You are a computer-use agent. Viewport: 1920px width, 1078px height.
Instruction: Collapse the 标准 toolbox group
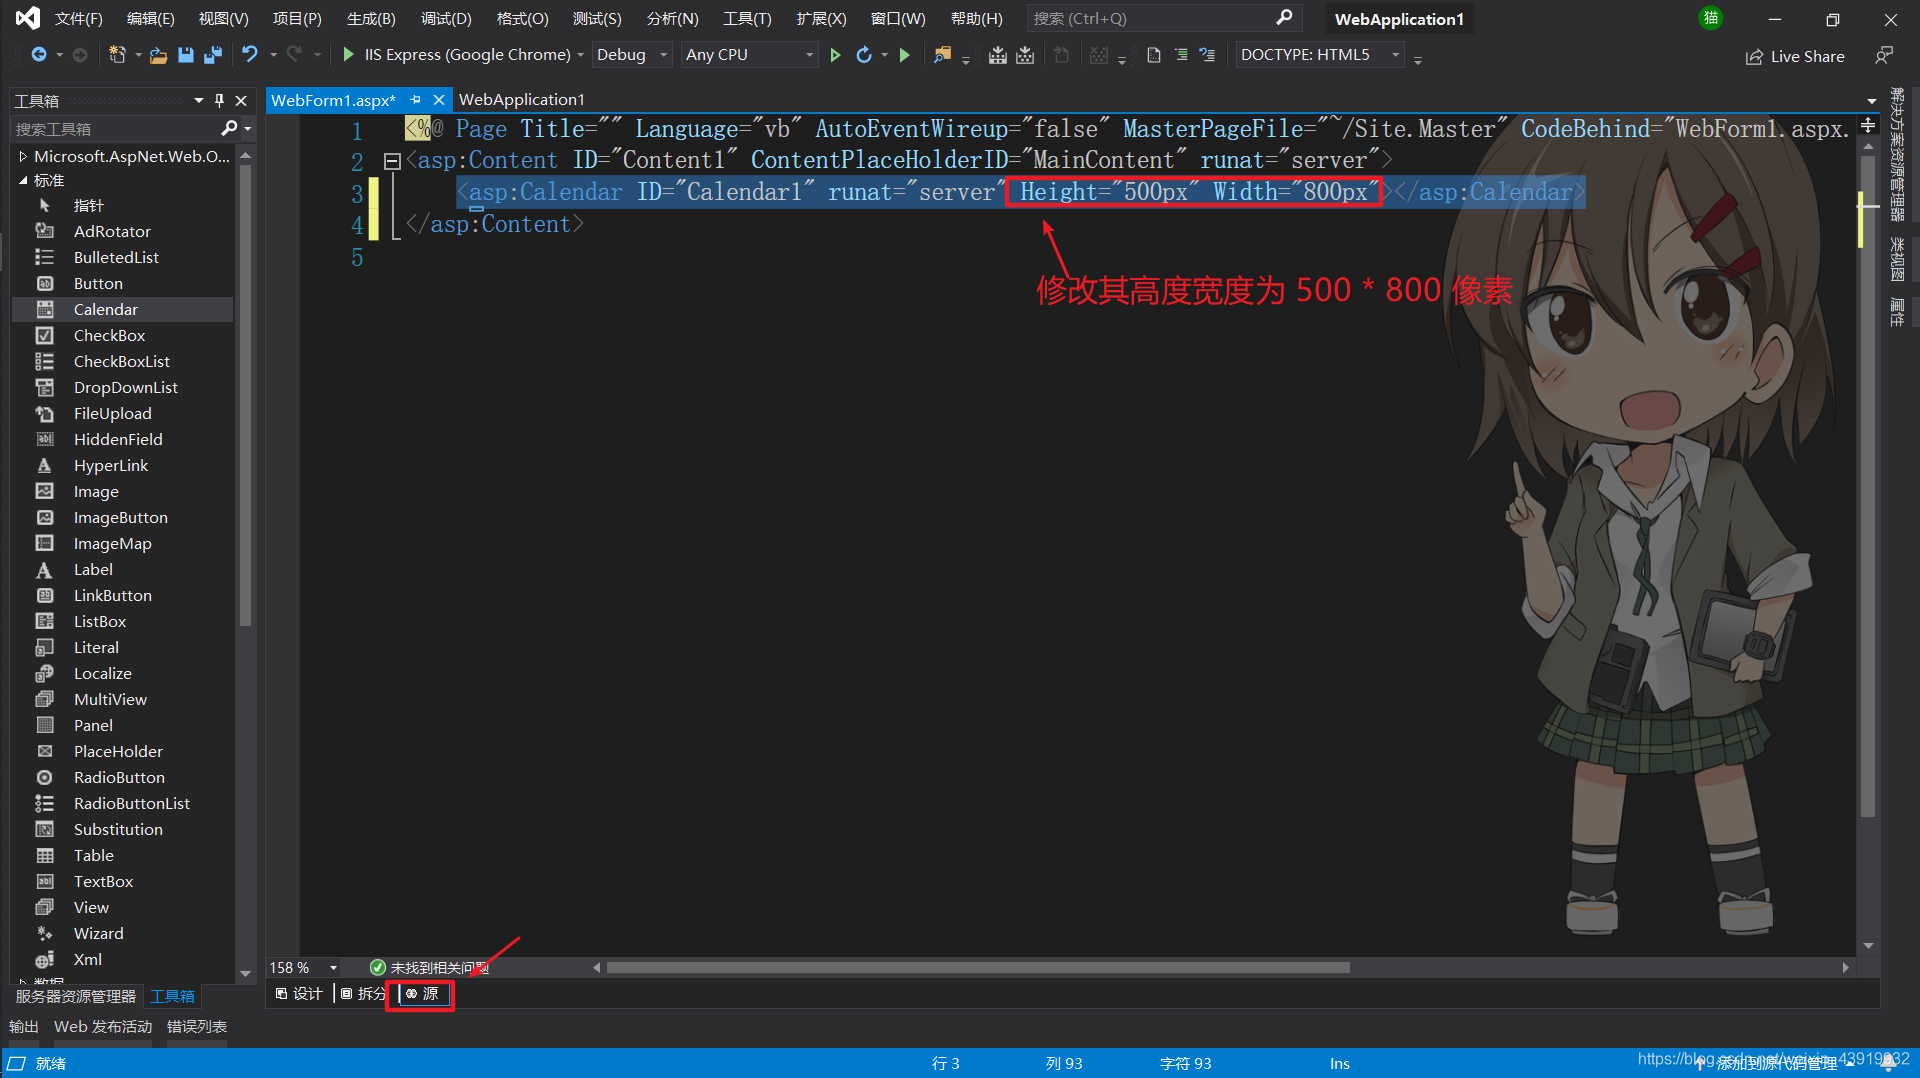tap(23, 180)
